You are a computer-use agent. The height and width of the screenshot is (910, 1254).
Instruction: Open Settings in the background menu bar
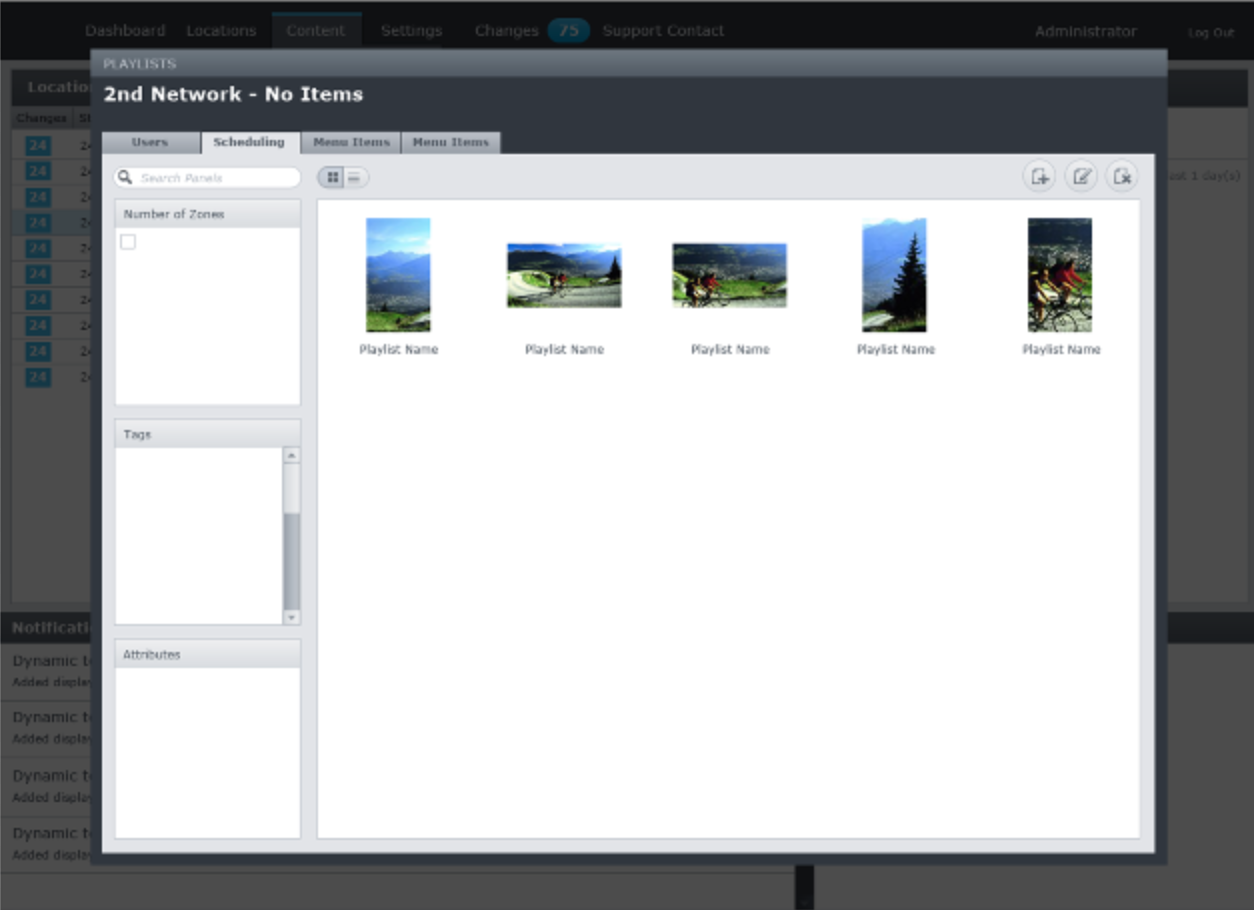(411, 31)
